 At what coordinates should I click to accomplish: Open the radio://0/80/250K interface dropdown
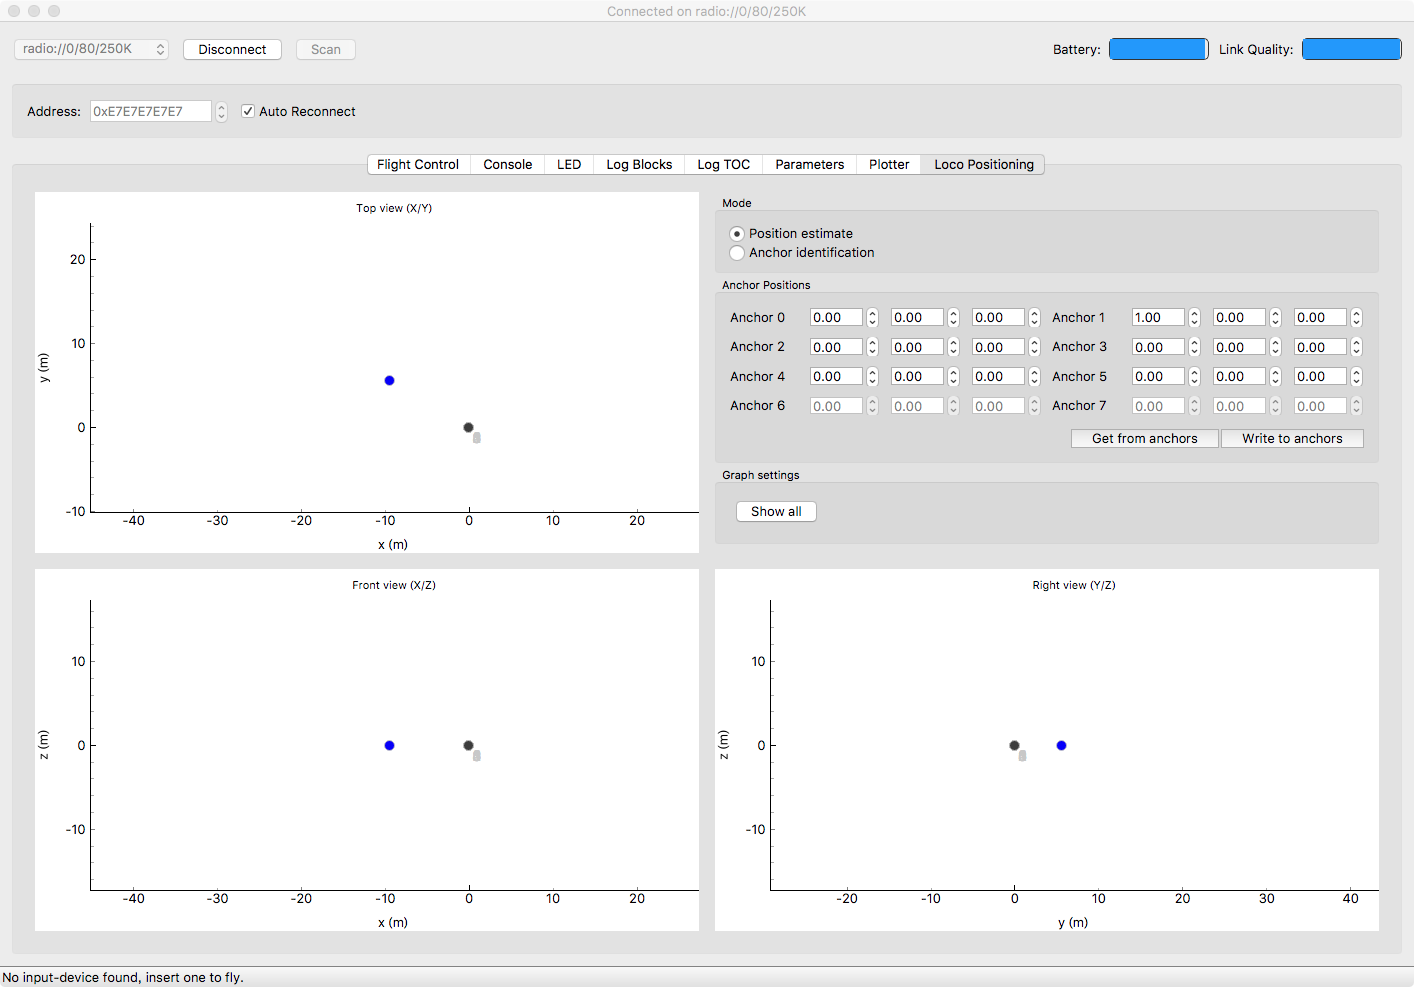point(91,49)
